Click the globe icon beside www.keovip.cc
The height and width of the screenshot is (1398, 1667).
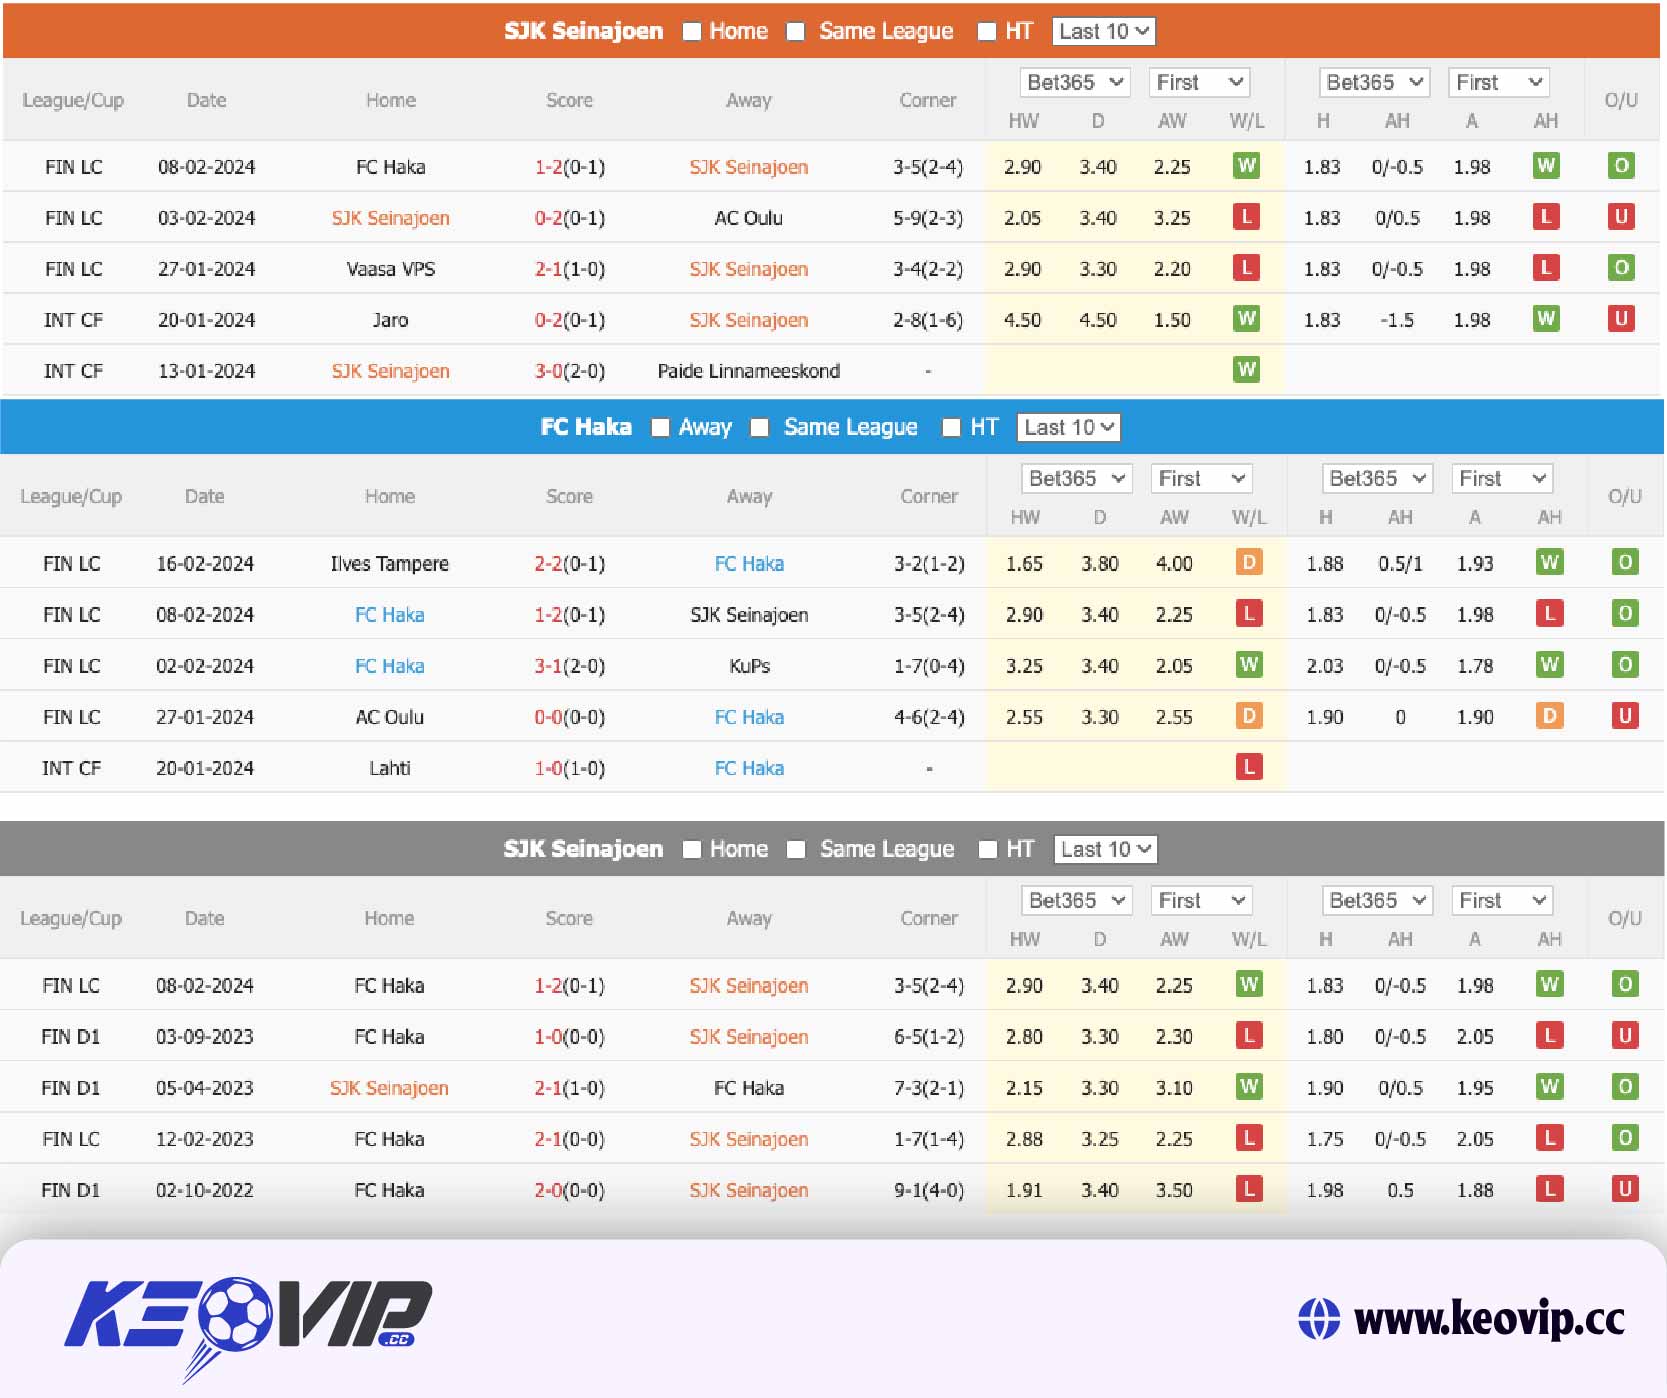(1318, 1318)
